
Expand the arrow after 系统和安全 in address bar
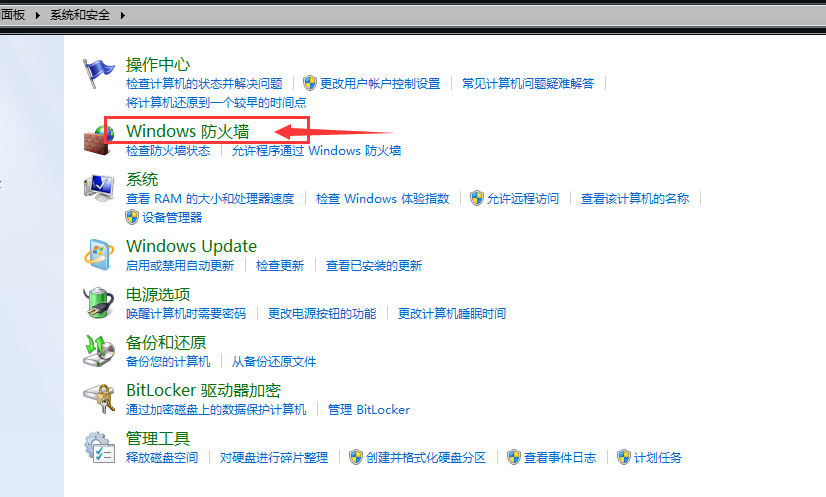[123, 15]
